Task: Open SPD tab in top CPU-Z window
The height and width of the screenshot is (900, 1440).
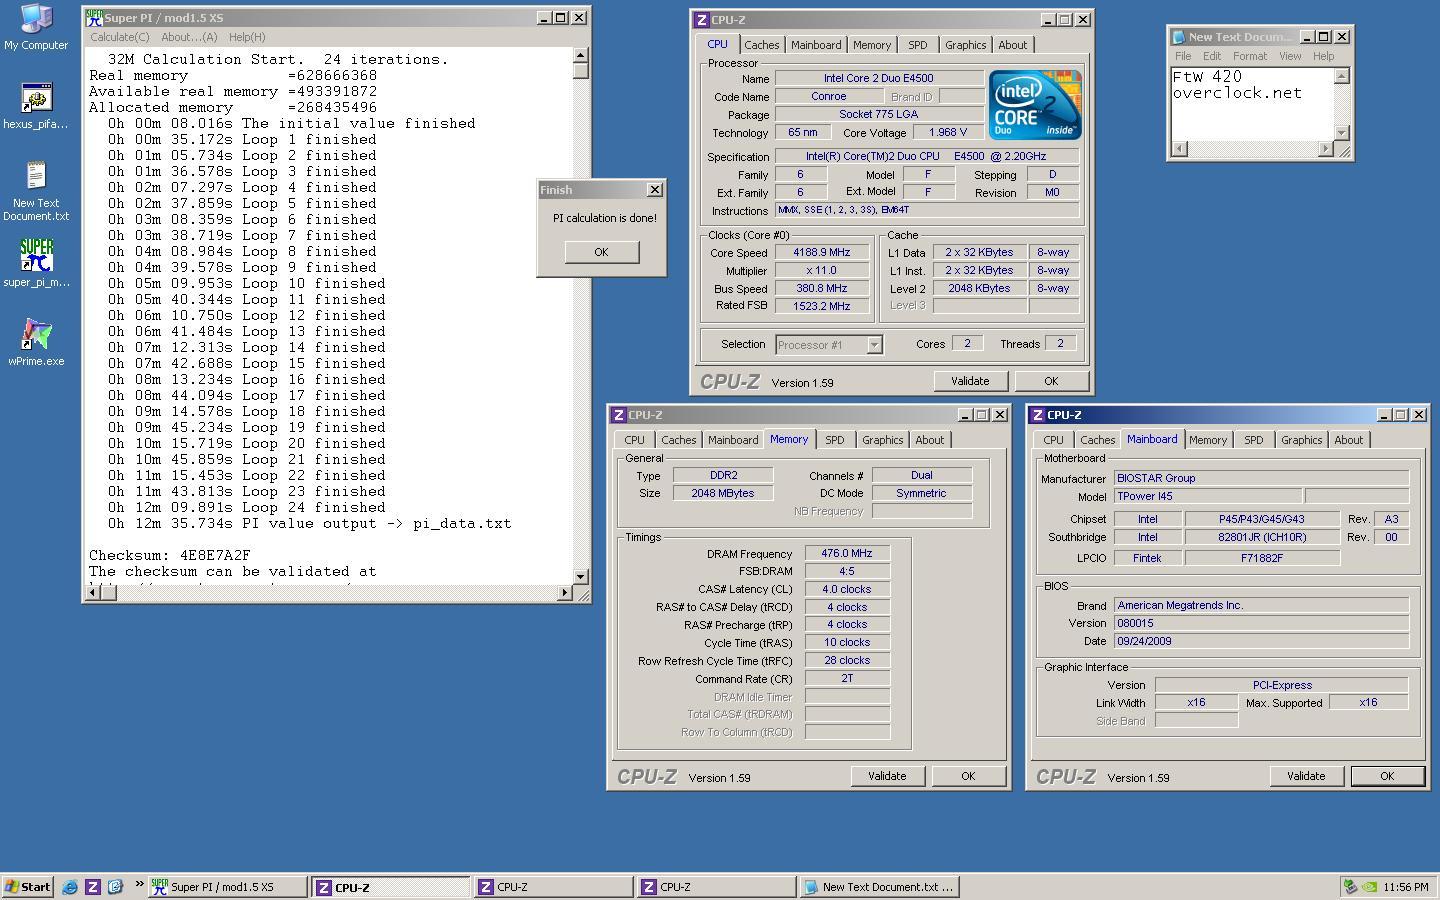Action: [x=918, y=45]
